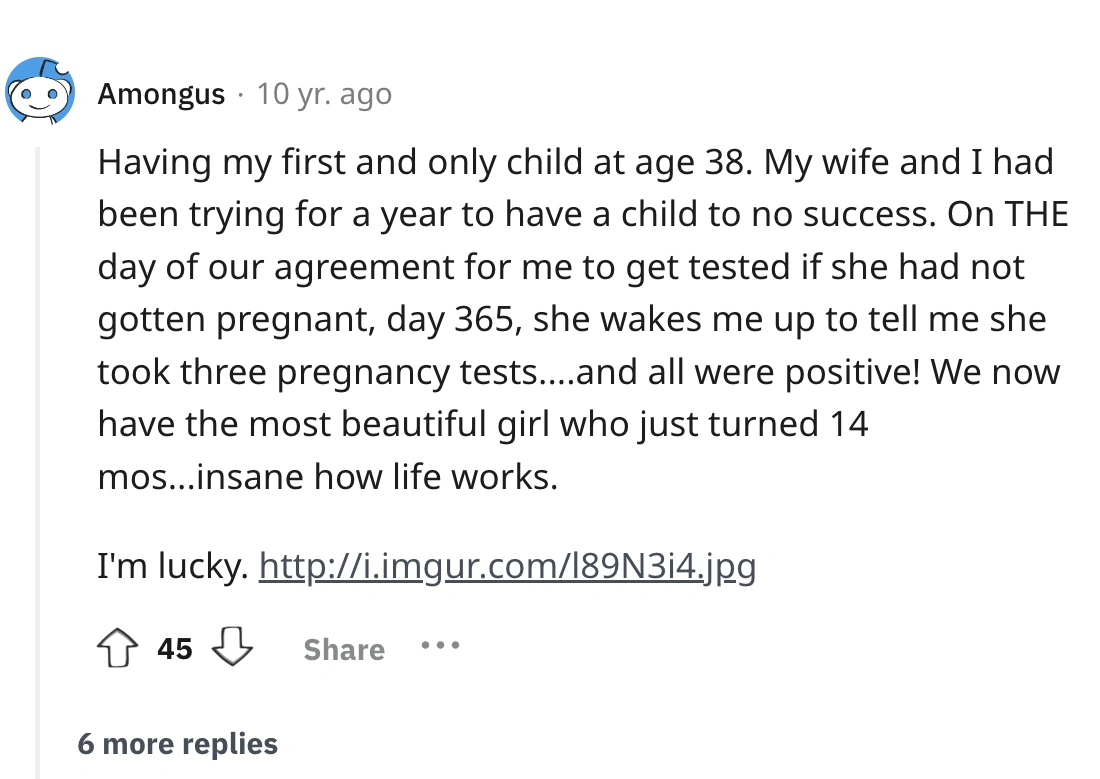The width and height of the screenshot is (1100, 779).
Task: Click the Amongus Snoo avatar icon
Action: (x=41, y=92)
